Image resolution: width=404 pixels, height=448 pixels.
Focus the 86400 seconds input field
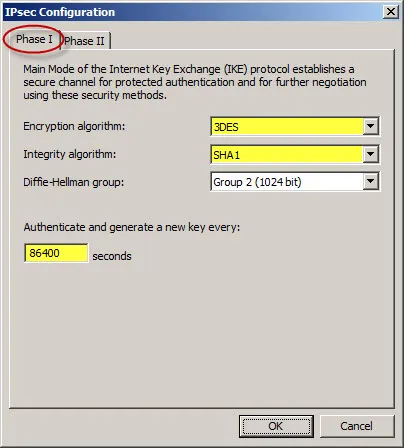coord(56,253)
